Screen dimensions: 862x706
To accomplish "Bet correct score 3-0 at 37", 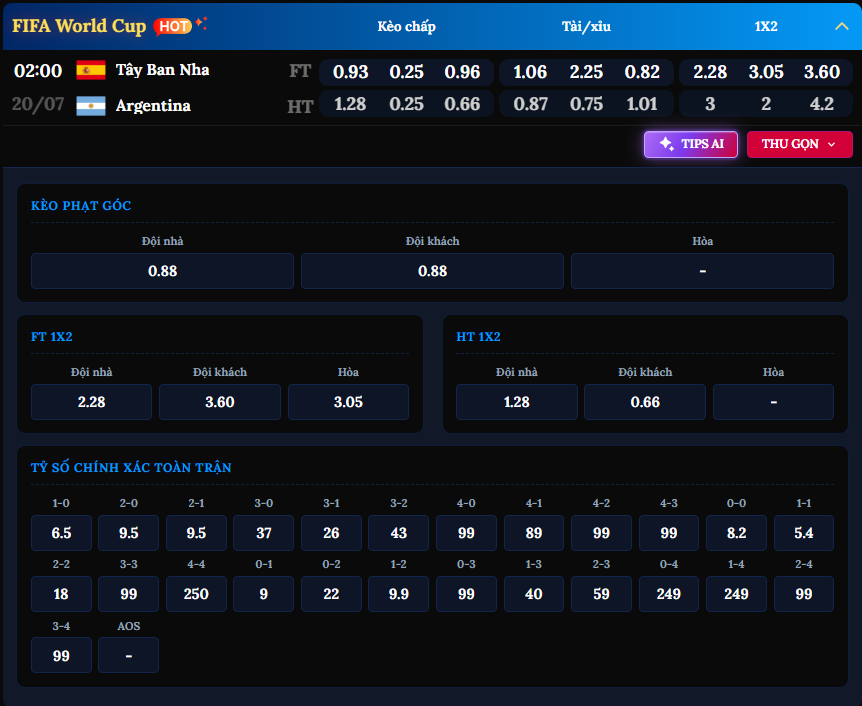I will pos(264,533).
